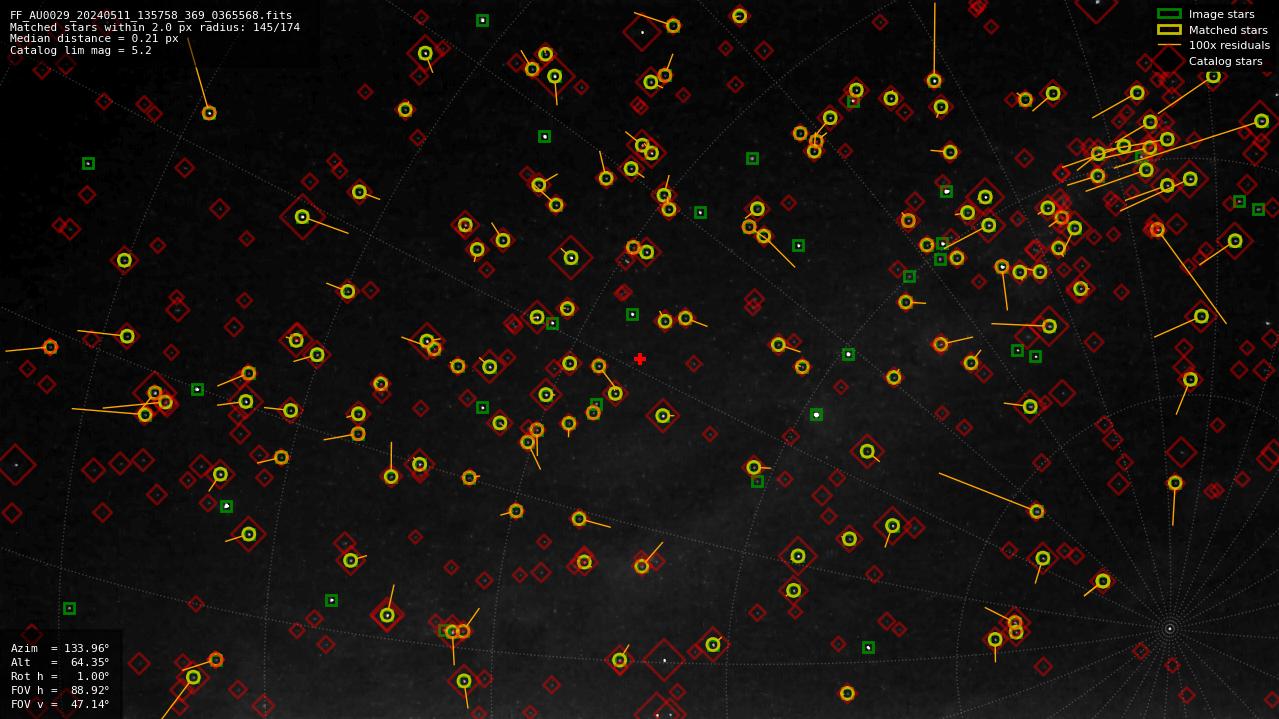Click the yellow Matched stars legend box
This screenshot has width=1279, height=719.
[1169, 30]
